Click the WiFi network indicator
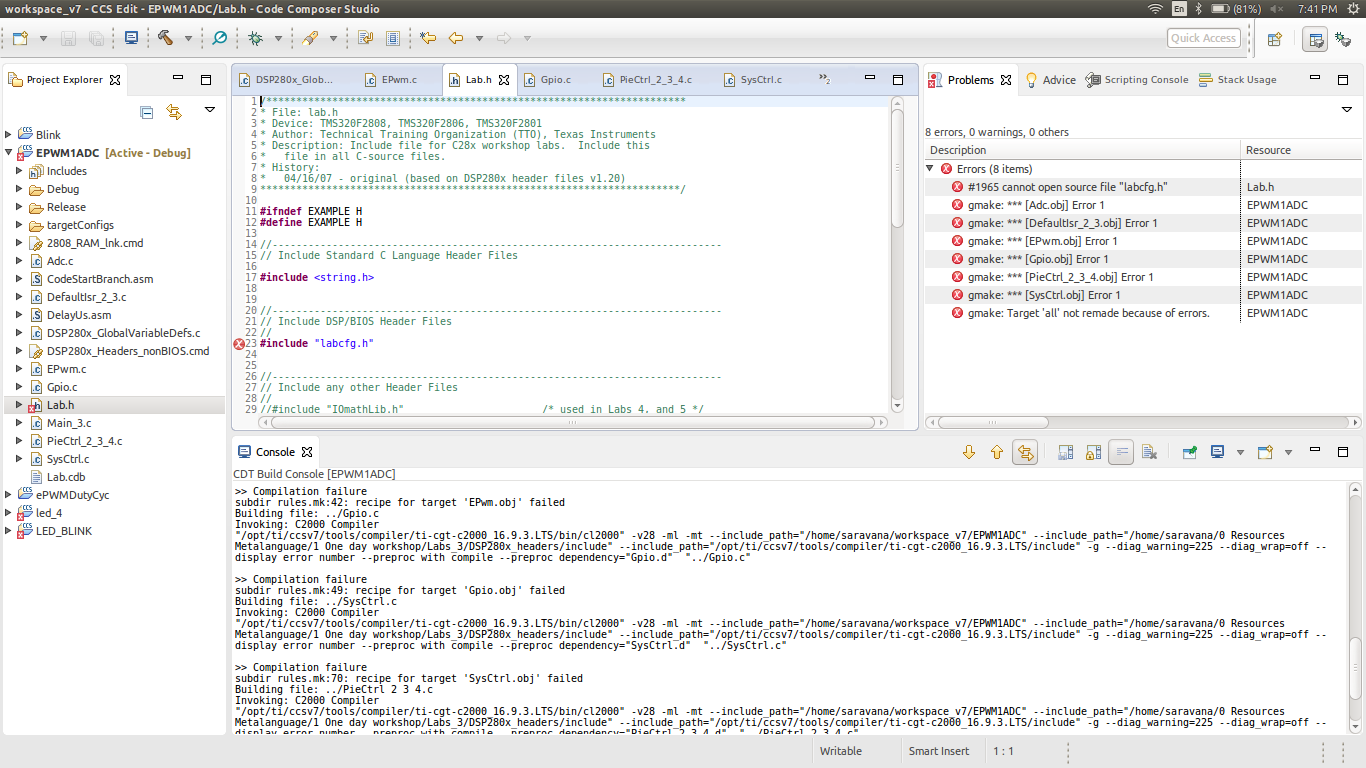Screen dimensions: 1366x768 pyautogui.click(x=1156, y=9)
